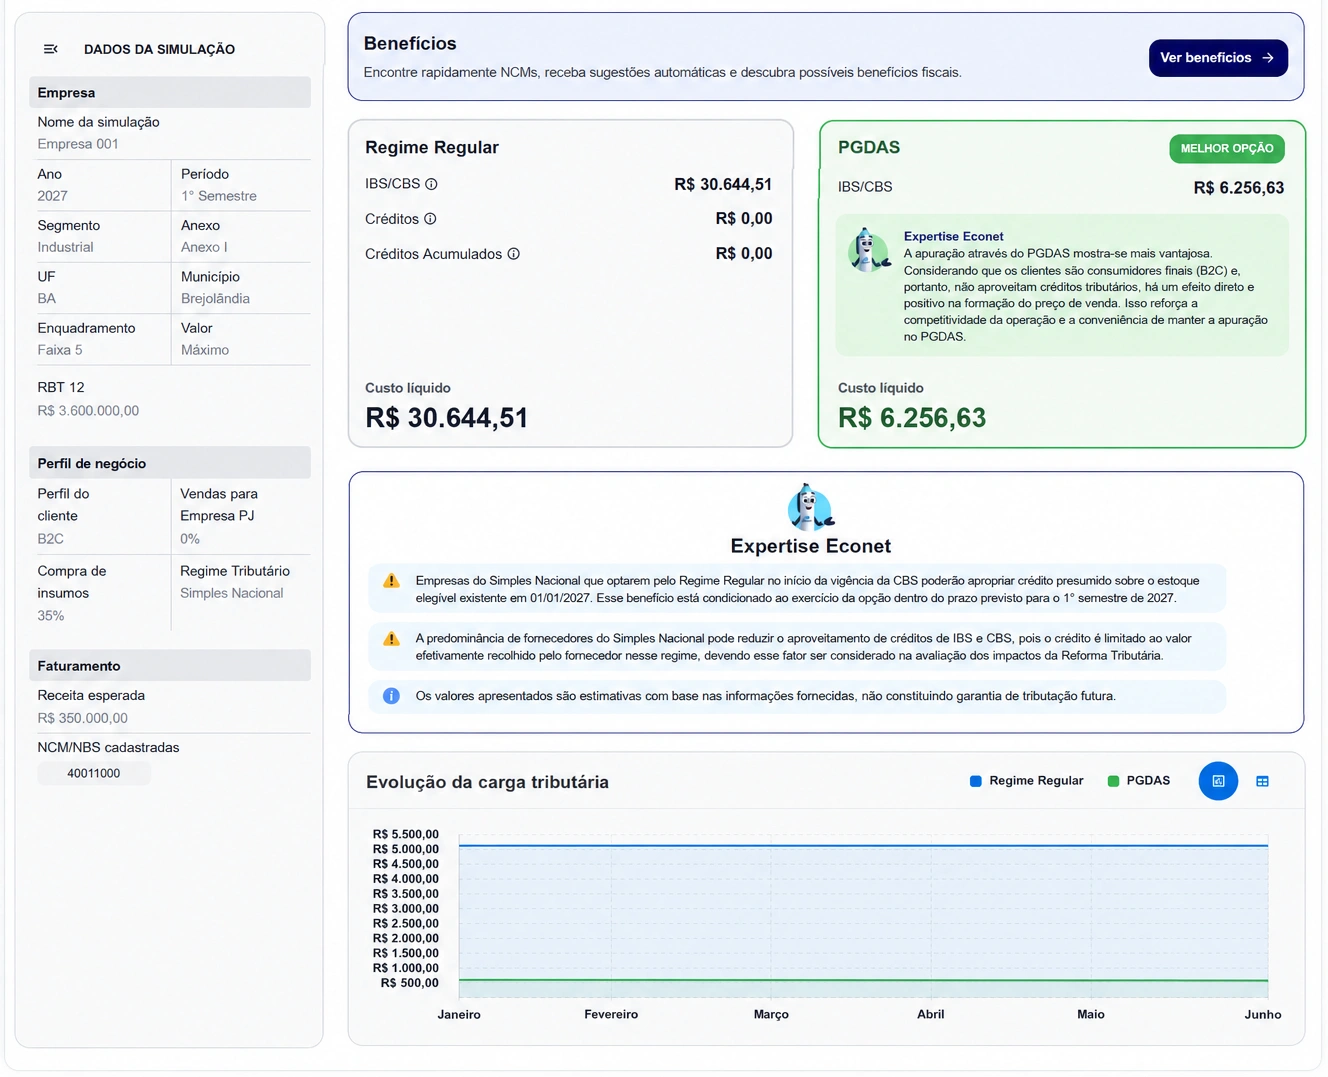Collapse the Perfil de negócio section header
Viewport: 1328px width, 1077px height.
click(x=170, y=463)
